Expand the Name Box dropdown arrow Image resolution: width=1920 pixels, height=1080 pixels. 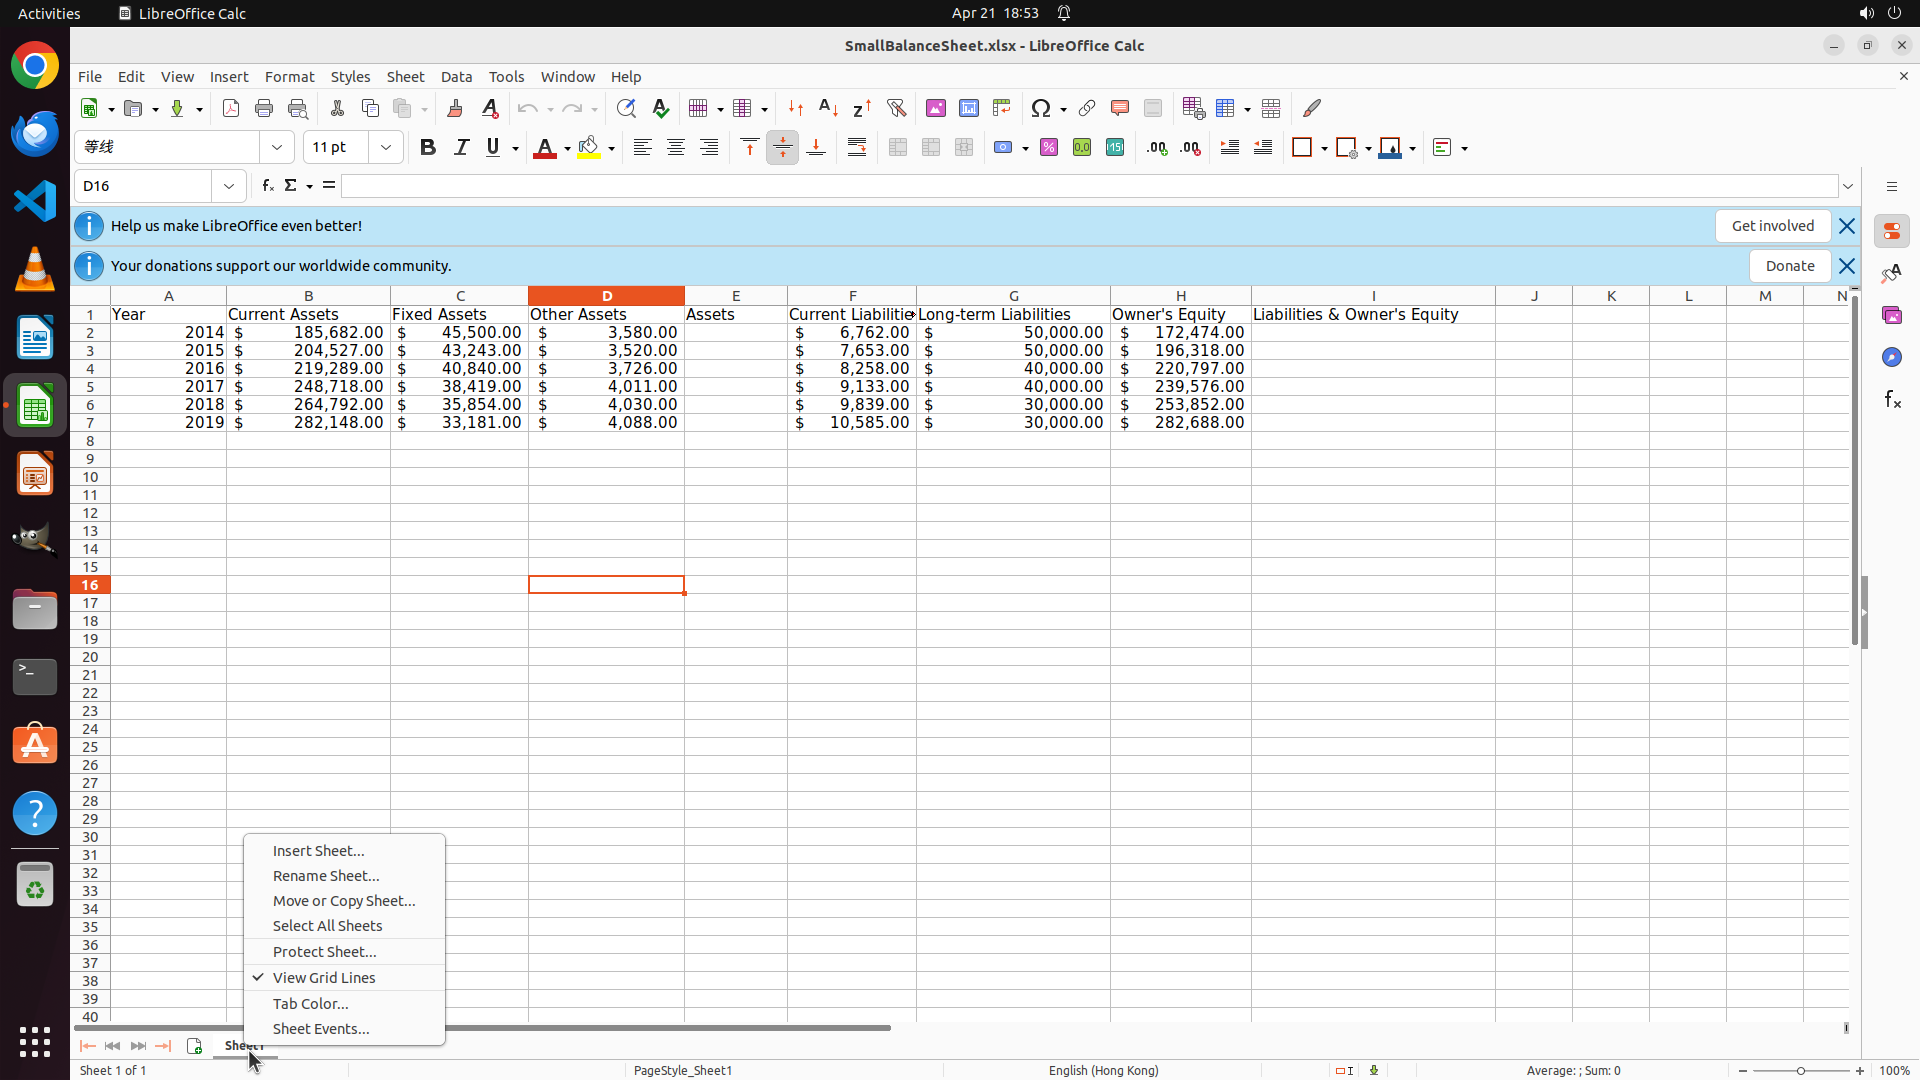(x=229, y=186)
